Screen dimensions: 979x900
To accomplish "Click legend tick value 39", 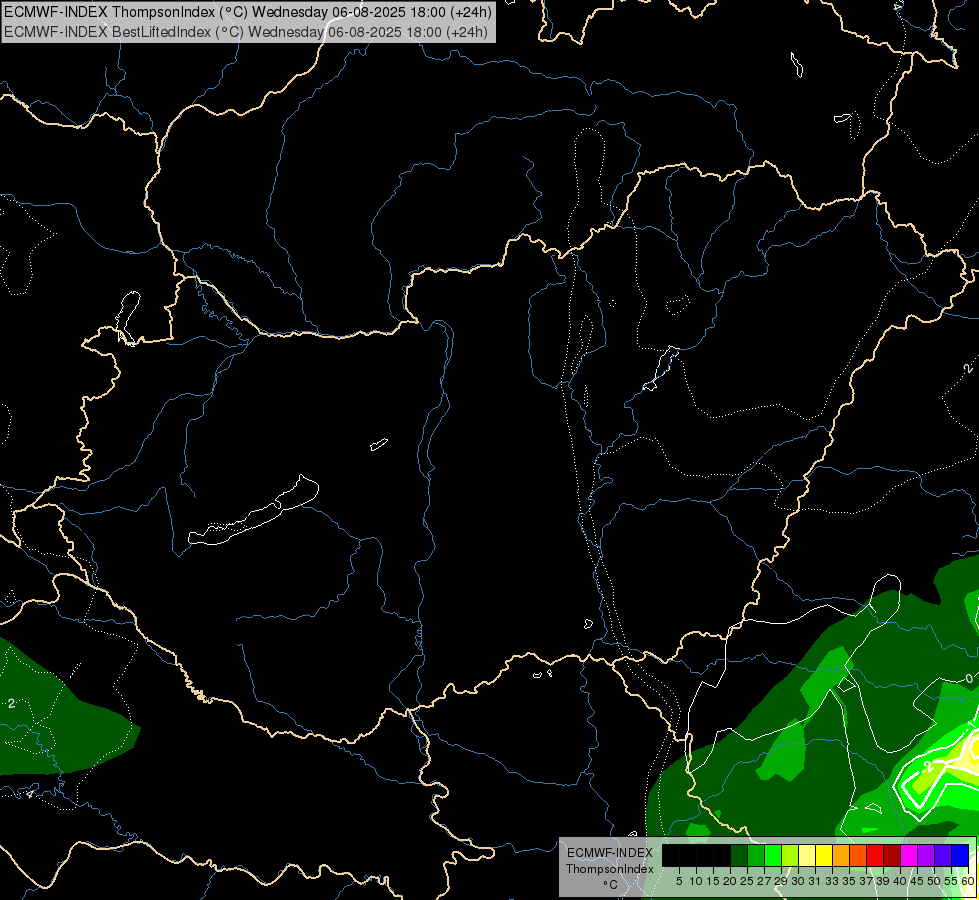I will click(x=883, y=881).
